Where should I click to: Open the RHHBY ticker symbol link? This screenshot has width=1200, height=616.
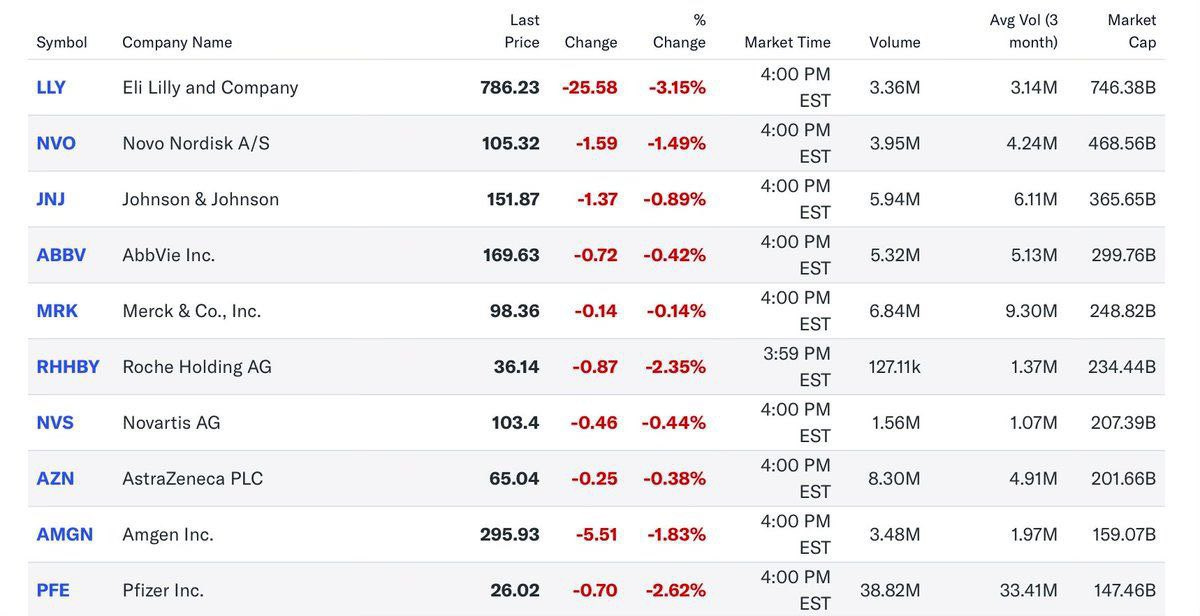coord(68,367)
